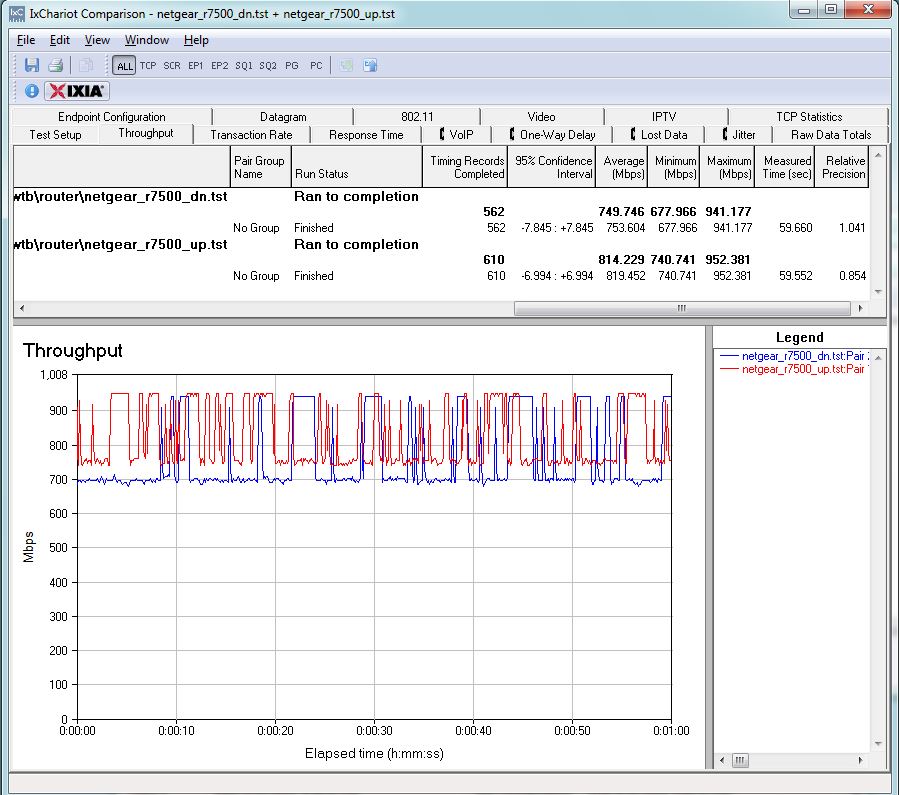This screenshot has height=795, width=899.
Task: Select the SQ2 filter button
Action: pyautogui.click(x=268, y=66)
